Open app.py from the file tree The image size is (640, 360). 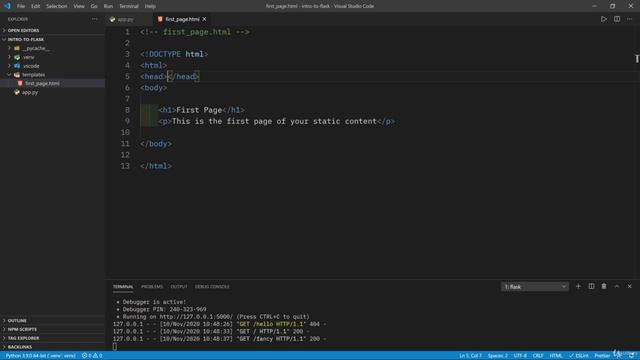click(30, 92)
